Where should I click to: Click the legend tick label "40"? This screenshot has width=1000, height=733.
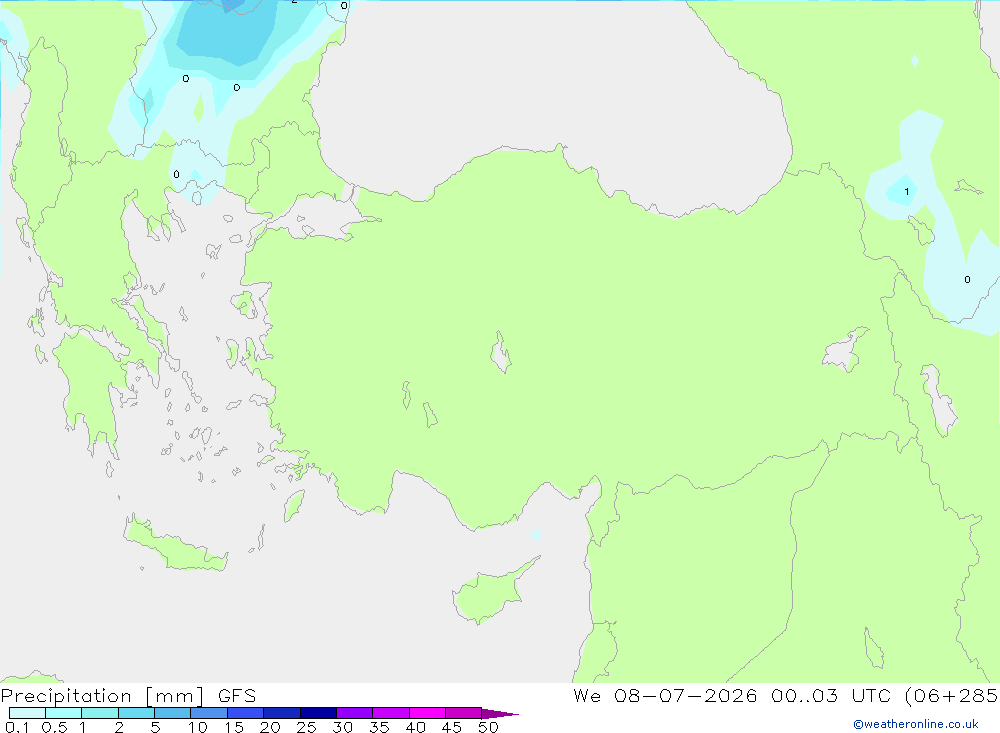point(415,727)
